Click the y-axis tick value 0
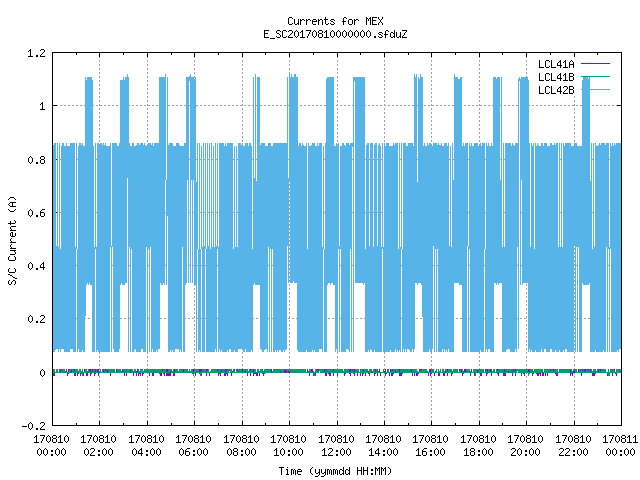Viewport: 640px width, 480px height. (x=42, y=373)
